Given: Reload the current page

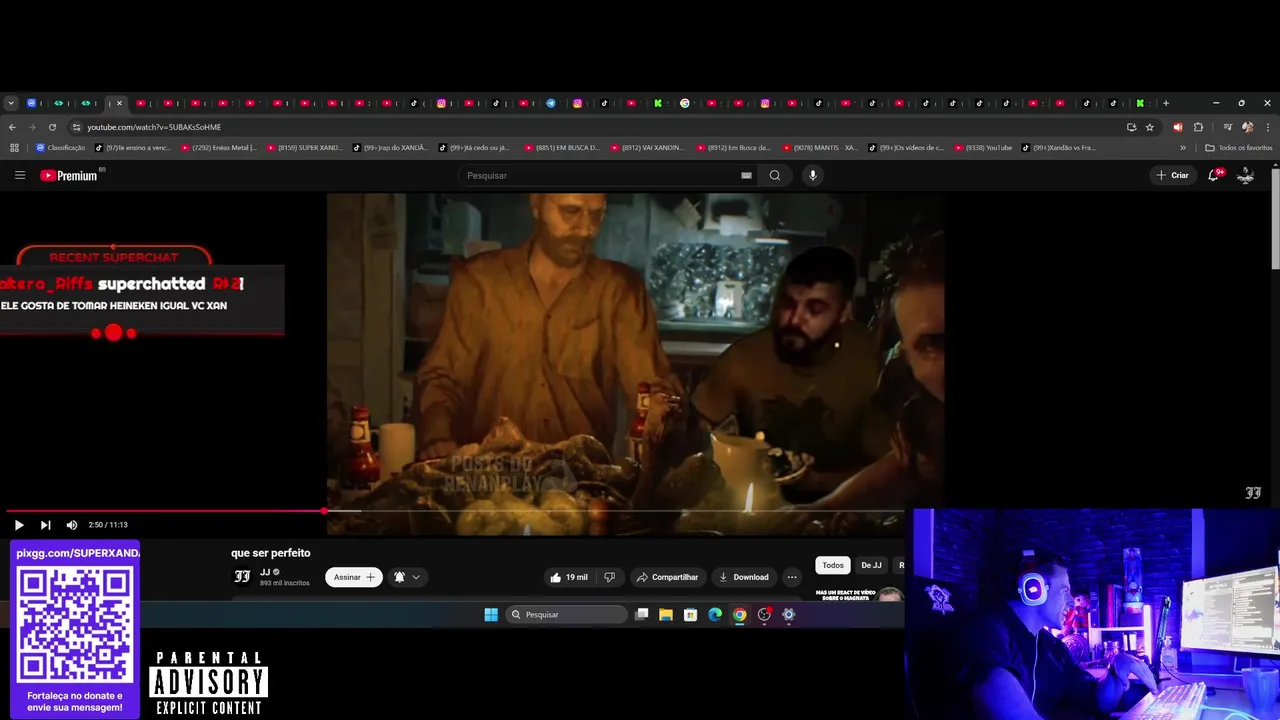Looking at the screenshot, I should (52, 127).
